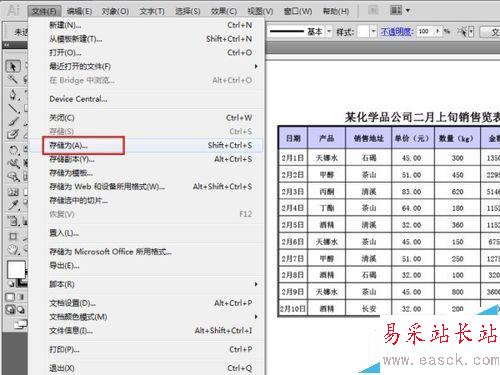Open the arrange documents dropdown arrow

click(408, 11)
